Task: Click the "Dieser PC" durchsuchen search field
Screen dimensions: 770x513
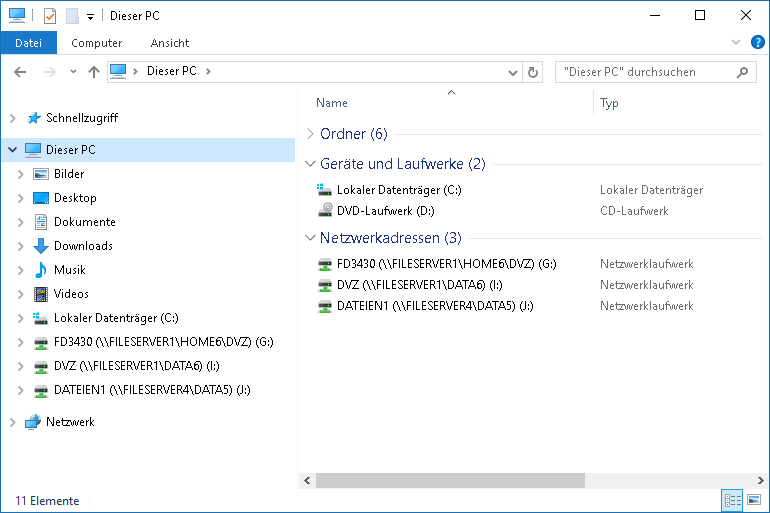Action: click(x=645, y=72)
